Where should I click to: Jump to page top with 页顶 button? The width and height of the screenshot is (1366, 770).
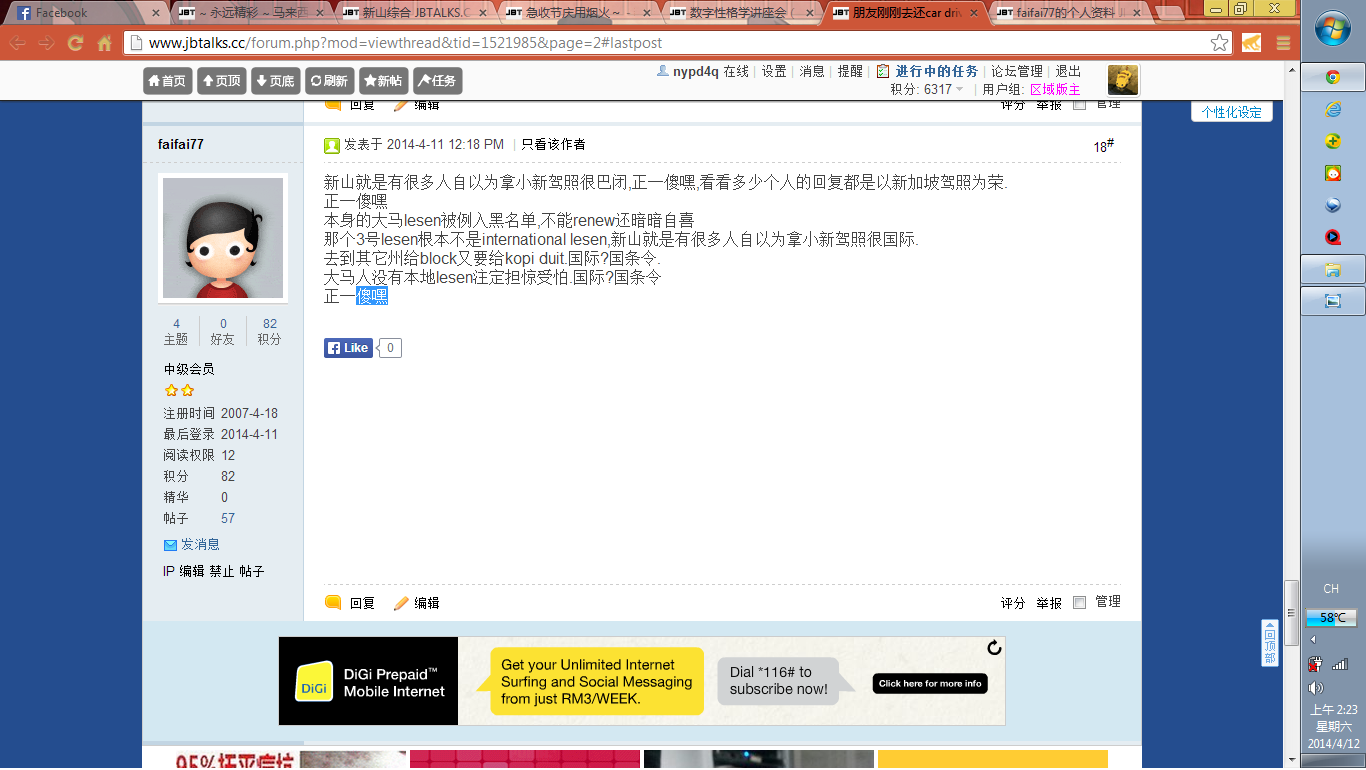click(221, 81)
